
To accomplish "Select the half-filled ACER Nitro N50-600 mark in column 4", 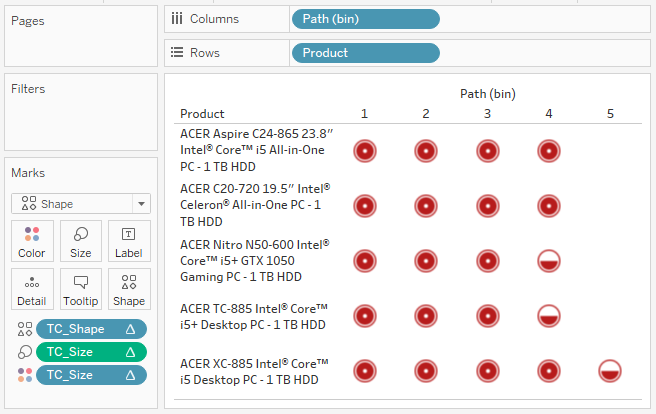I will tap(549, 261).
